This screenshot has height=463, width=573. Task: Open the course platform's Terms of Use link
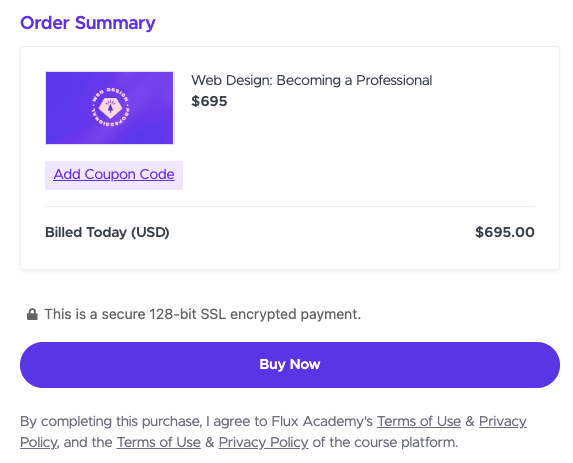tap(159, 442)
